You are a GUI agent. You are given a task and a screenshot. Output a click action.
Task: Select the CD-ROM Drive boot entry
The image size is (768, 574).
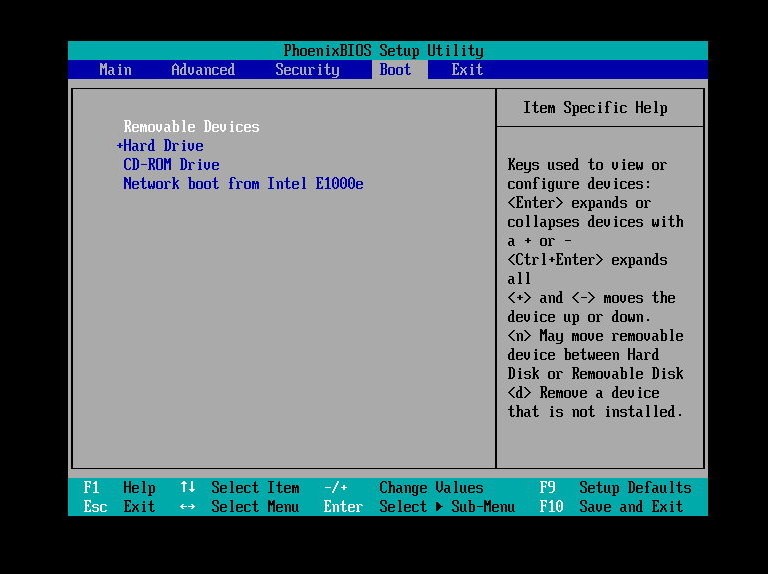point(171,165)
